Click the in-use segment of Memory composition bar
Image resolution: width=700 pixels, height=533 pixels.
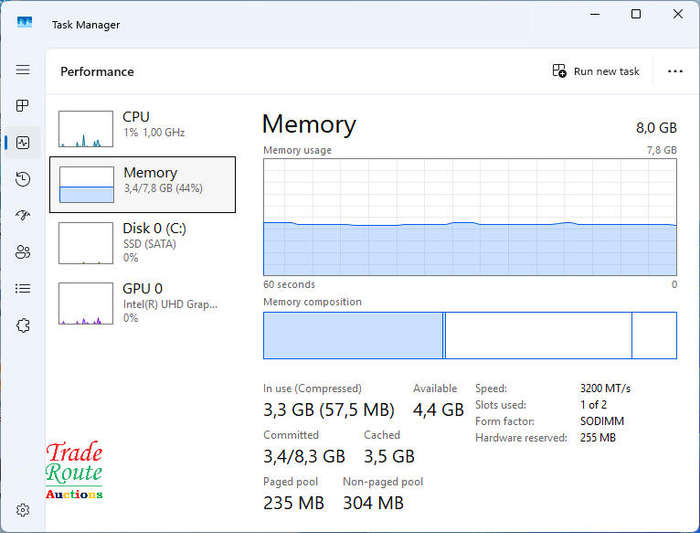[x=353, y=335]
